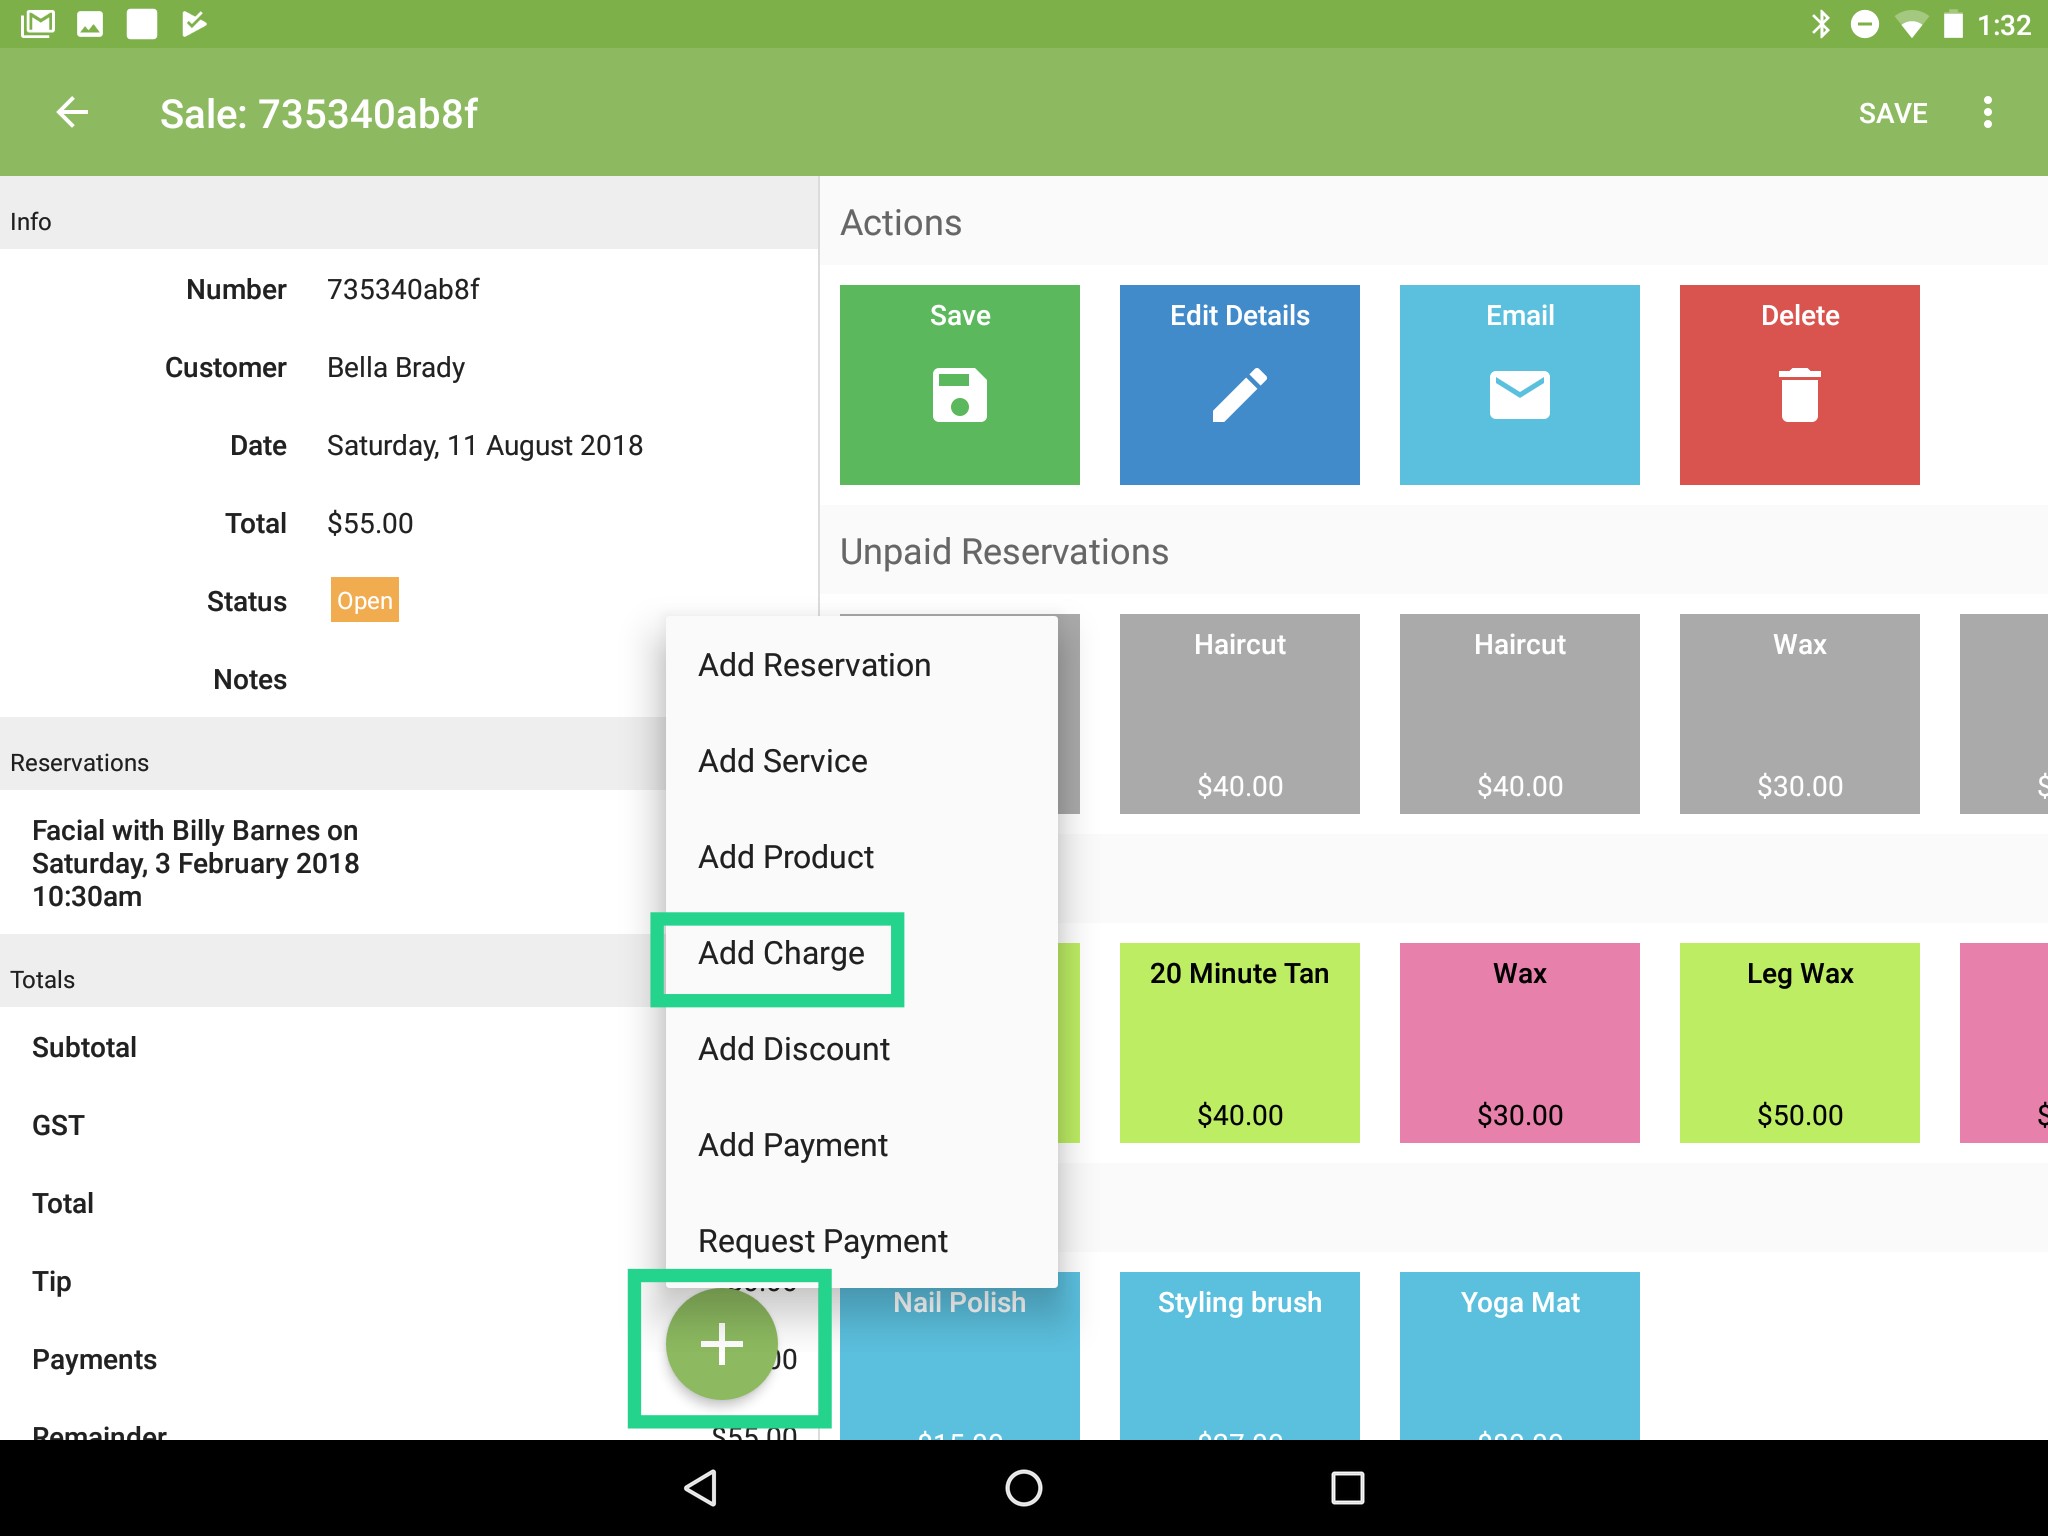
Task: Click the $55.00 total value in Info
Action: click(370, 524)
